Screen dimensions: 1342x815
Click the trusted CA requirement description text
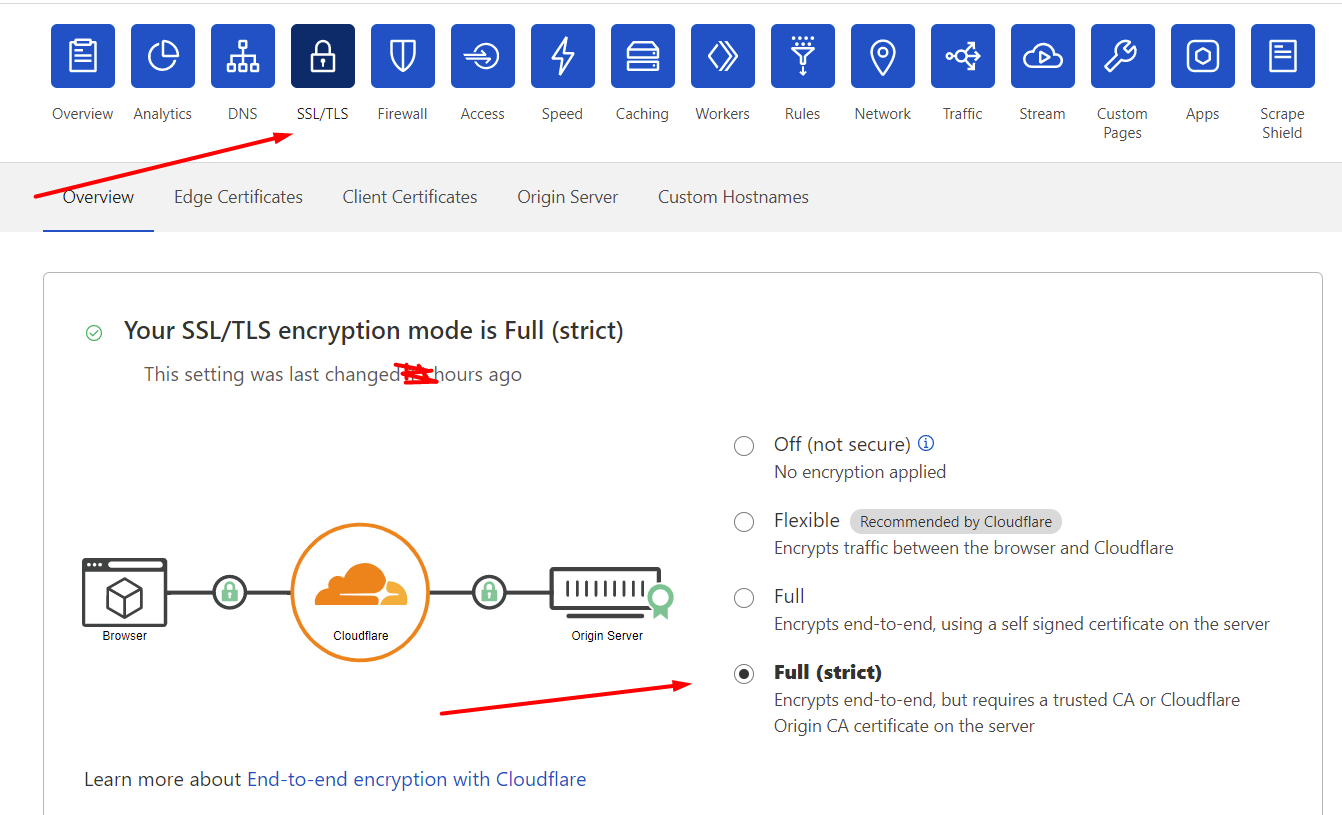[x=1007, y=713]
